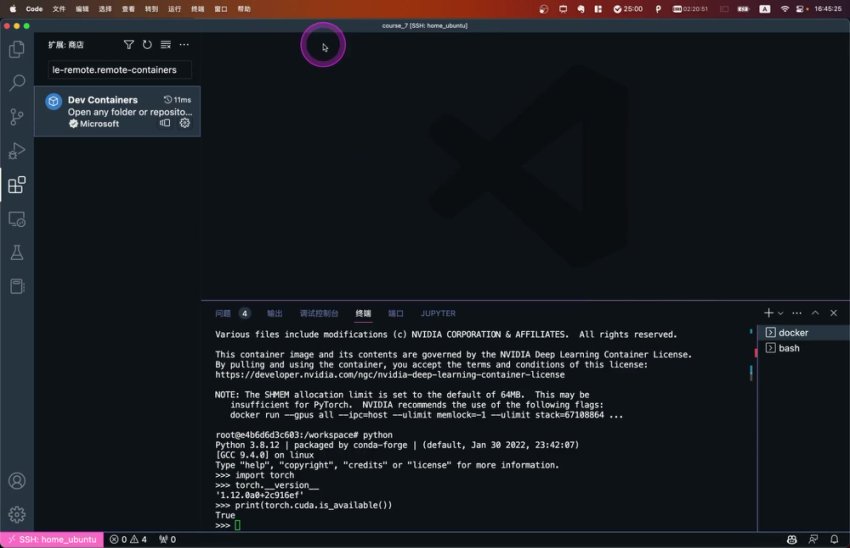
Task: Click the filter extensions funnel icon
Action: tap(129, 45)
